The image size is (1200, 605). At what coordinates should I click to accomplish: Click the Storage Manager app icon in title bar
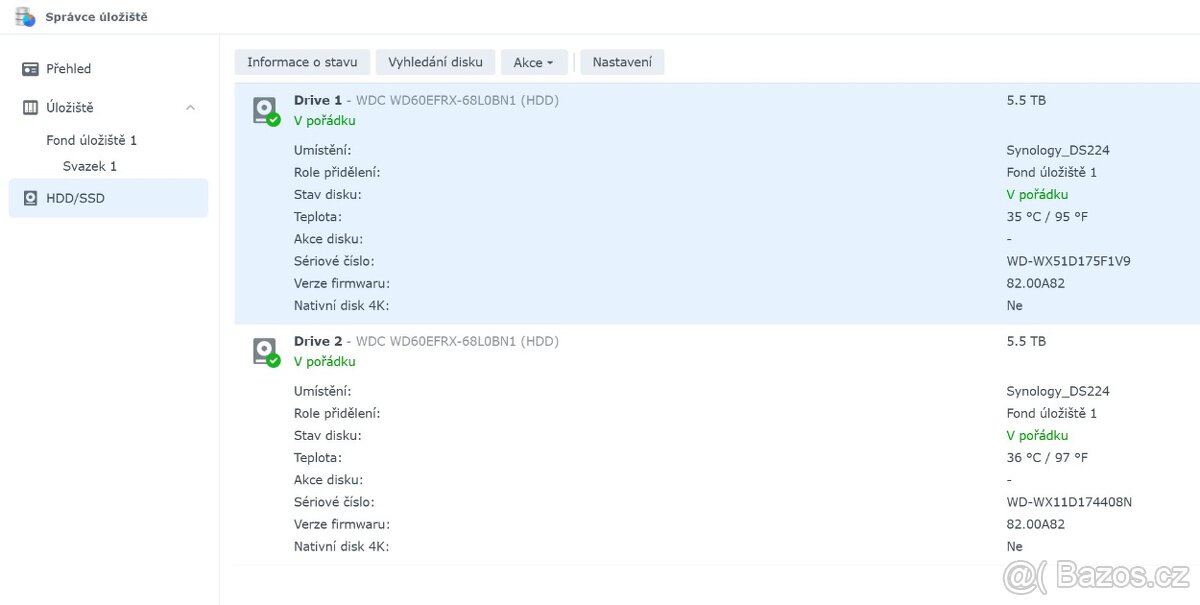click(25, 16)
